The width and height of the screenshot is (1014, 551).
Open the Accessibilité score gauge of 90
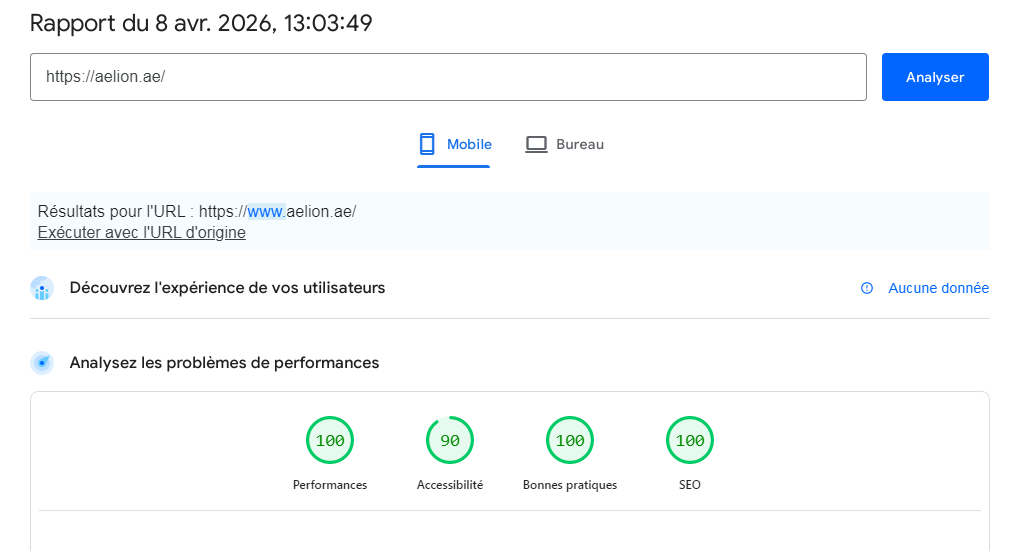[450, 440]
